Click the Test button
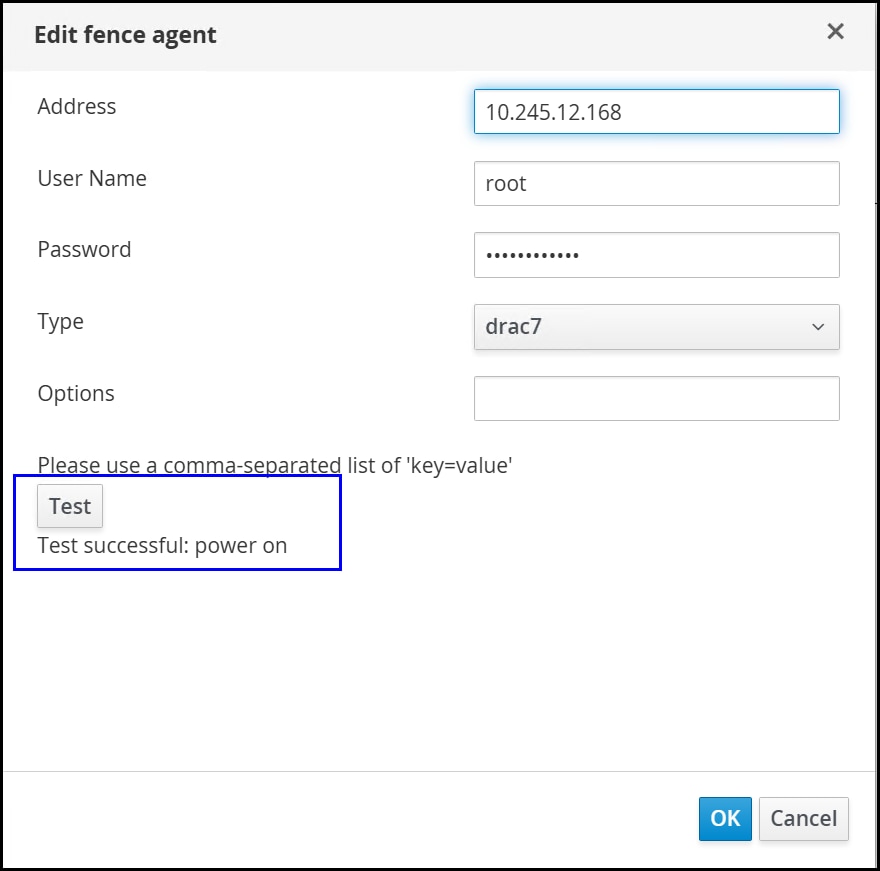Image resolution: width=880 pixels, height=871 pixels. [70, 506]
